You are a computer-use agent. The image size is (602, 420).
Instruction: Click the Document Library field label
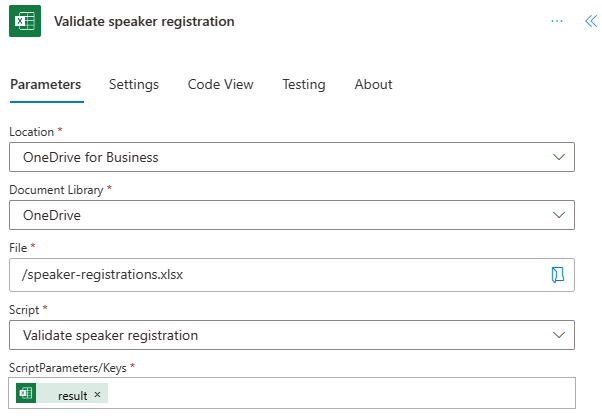click(x=56, y=190)
